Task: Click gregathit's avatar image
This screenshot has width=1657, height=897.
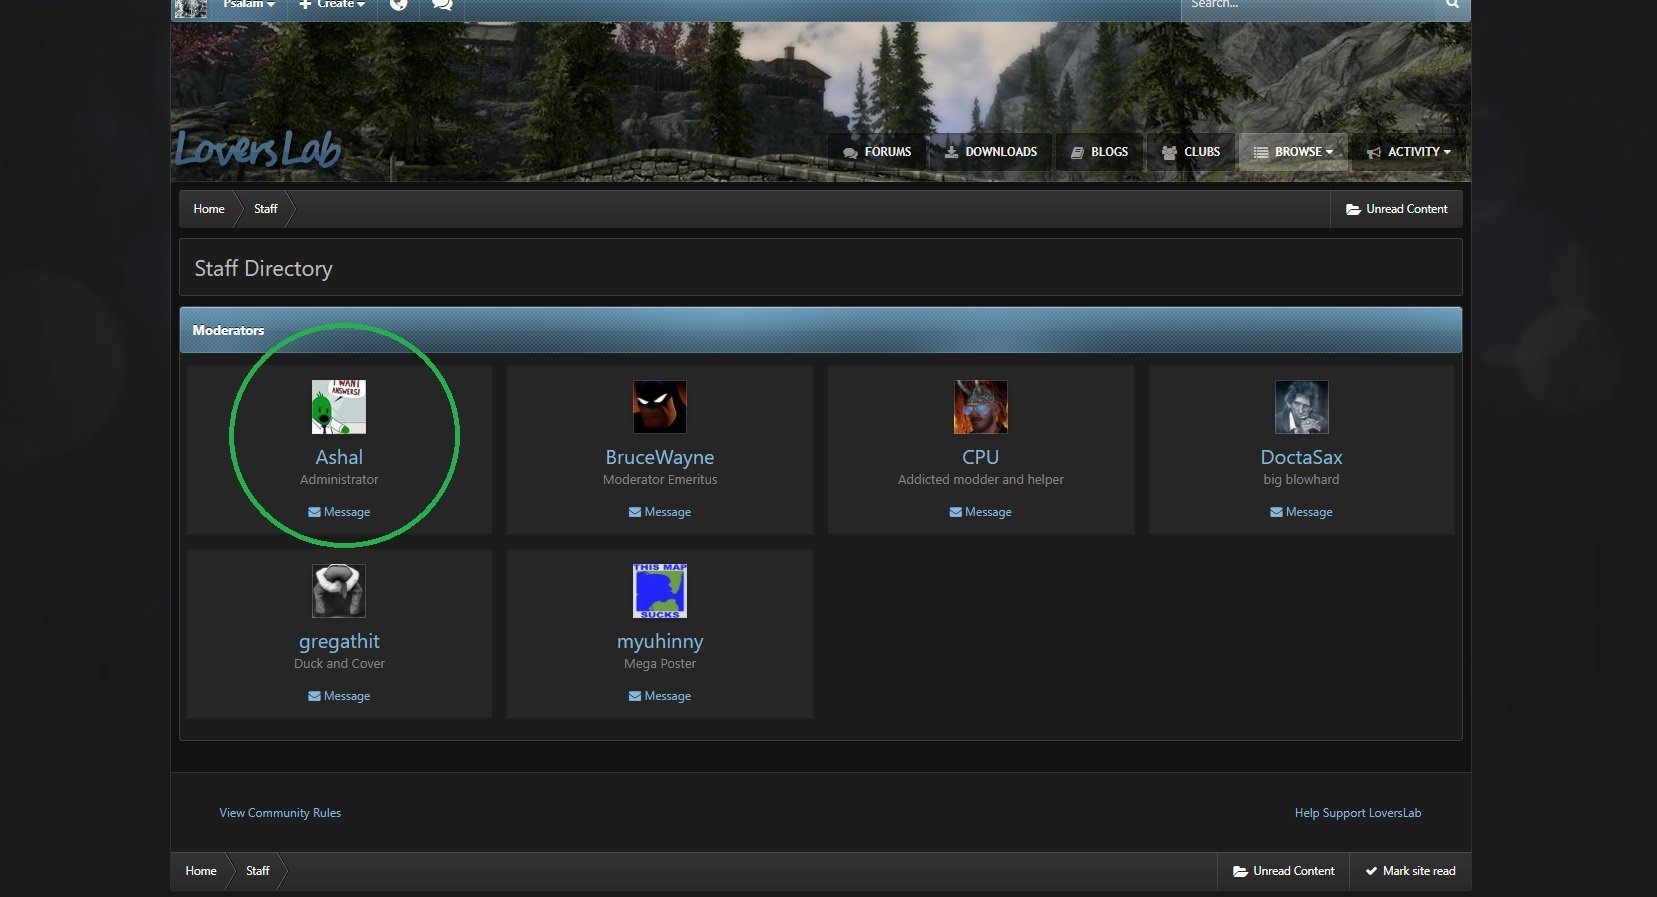Action: coord(339,591)
